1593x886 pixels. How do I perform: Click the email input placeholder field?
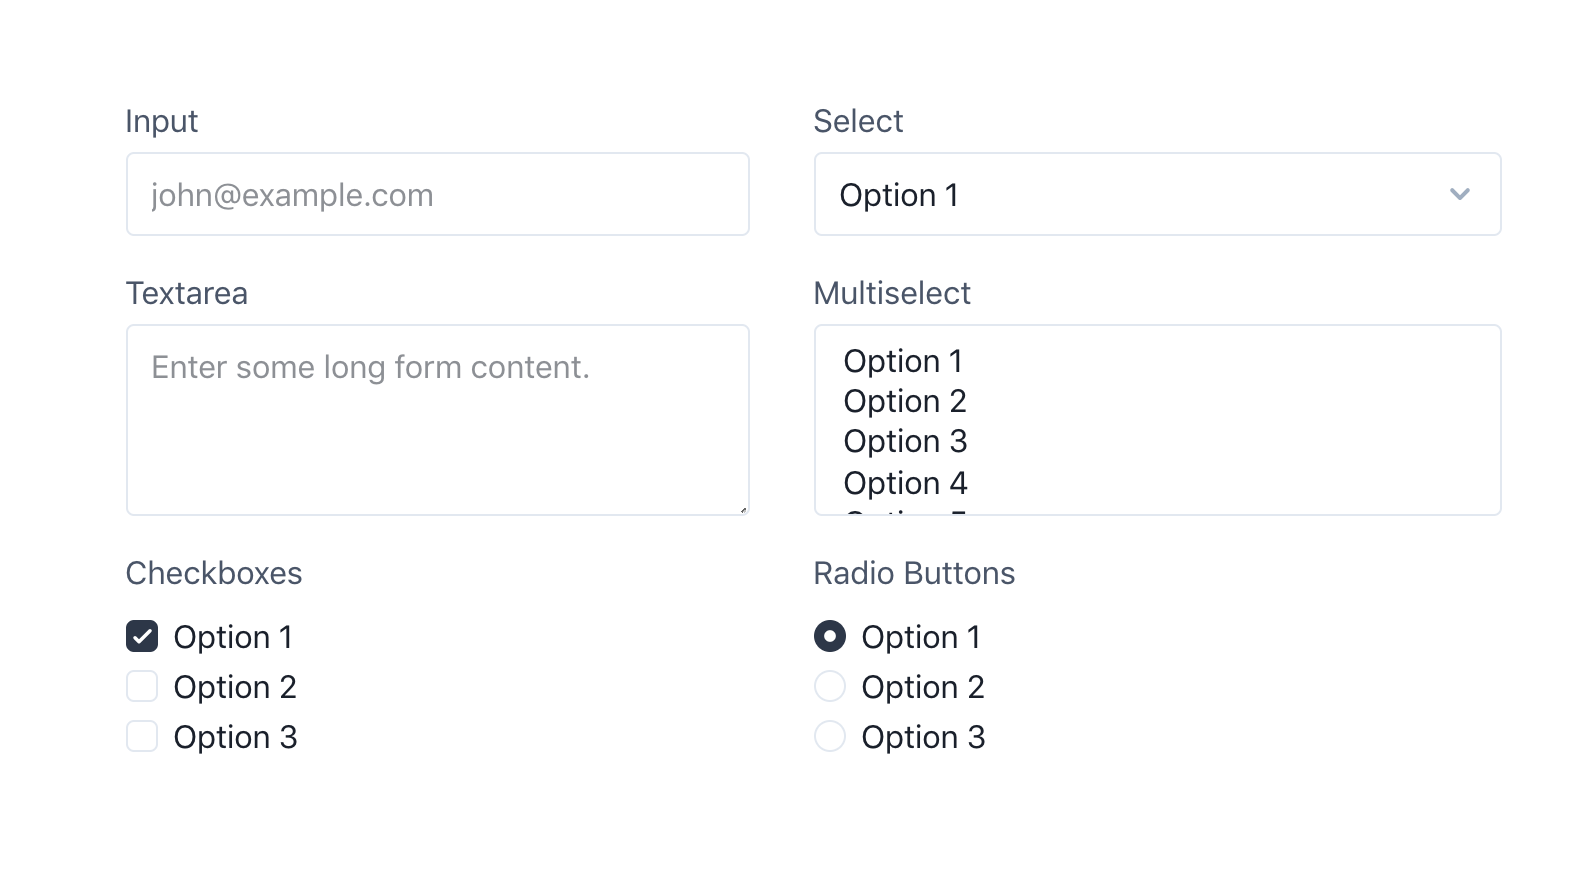click(x=437, y=194)
